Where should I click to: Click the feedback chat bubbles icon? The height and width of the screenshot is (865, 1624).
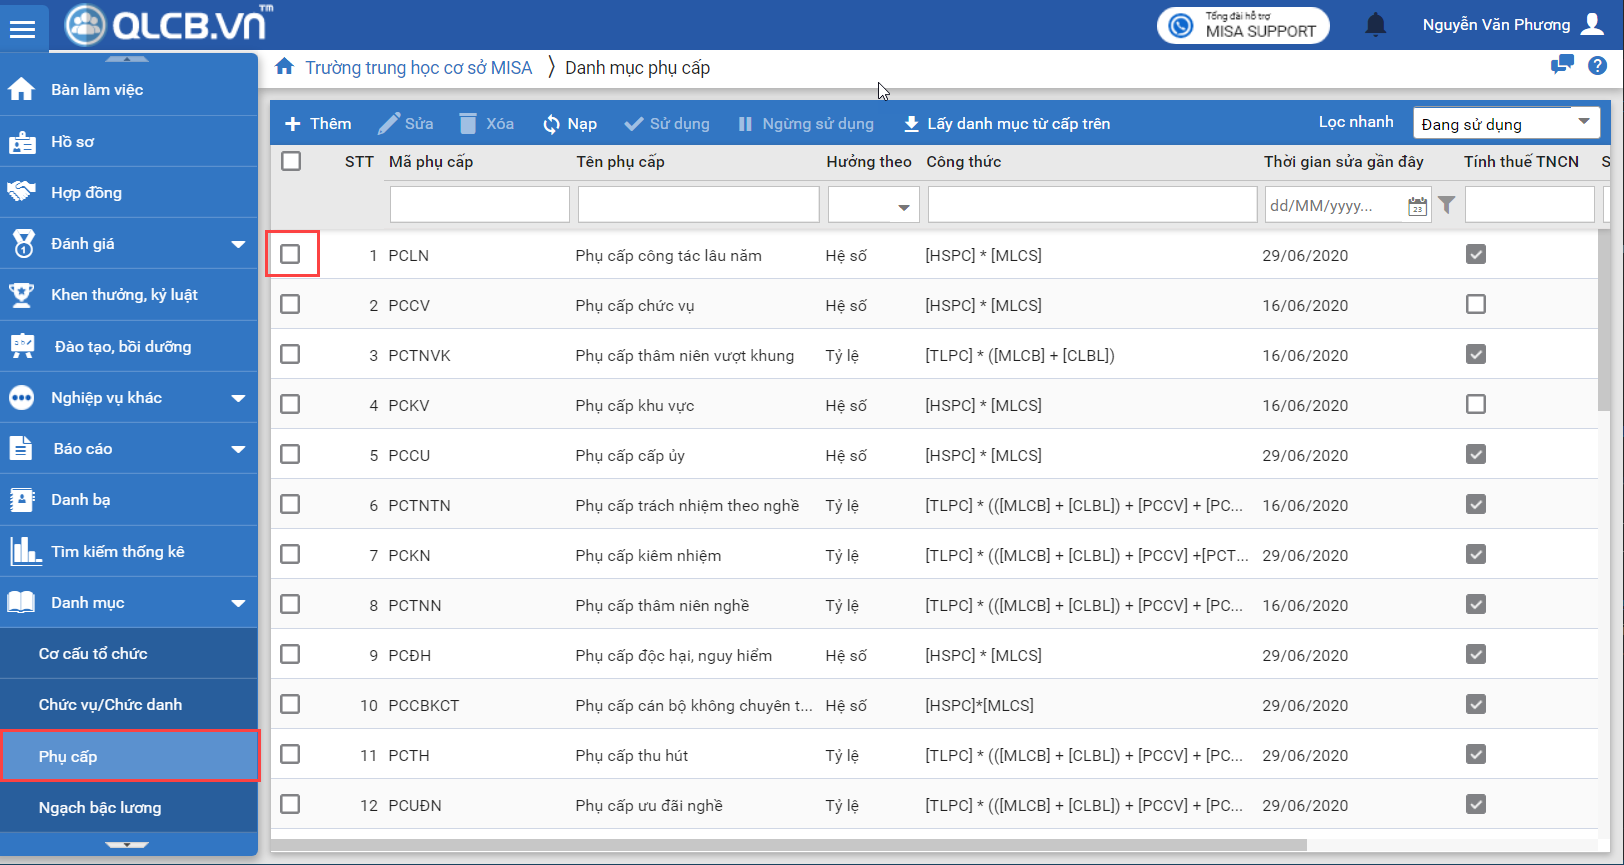pyautogui.click(x=1561, y=66)
